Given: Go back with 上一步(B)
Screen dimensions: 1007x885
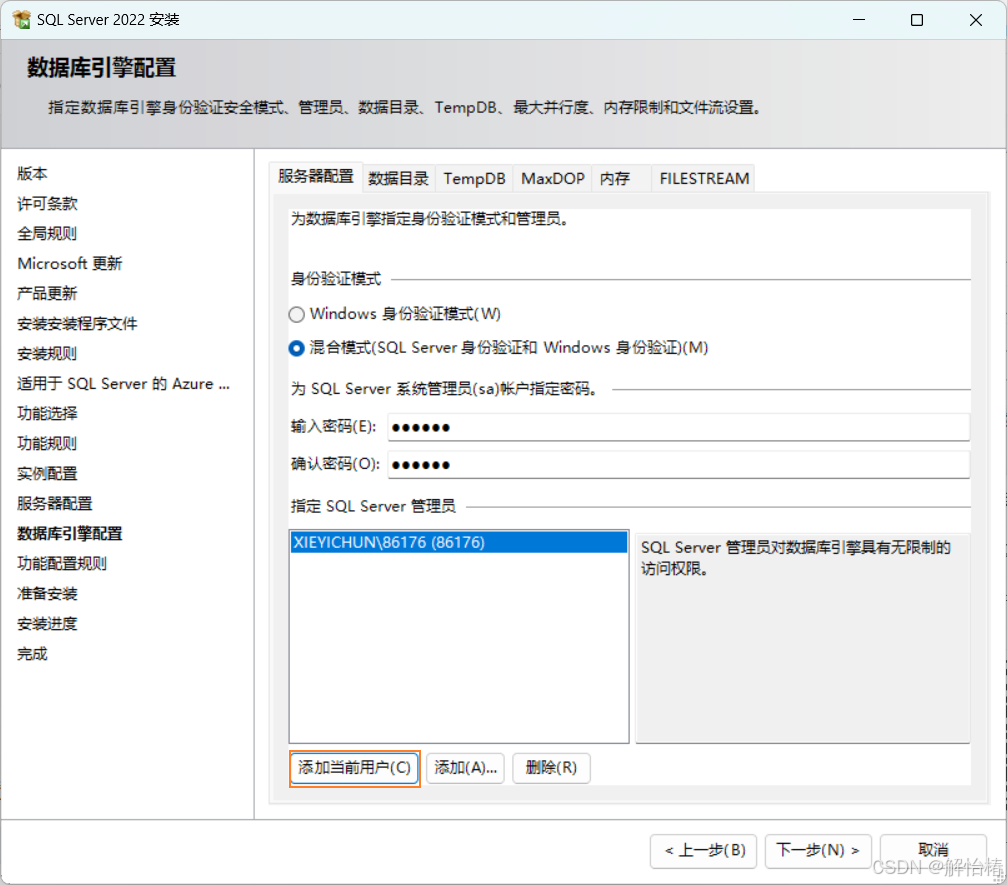Looking at the screenshot, I should pos(703,851).
